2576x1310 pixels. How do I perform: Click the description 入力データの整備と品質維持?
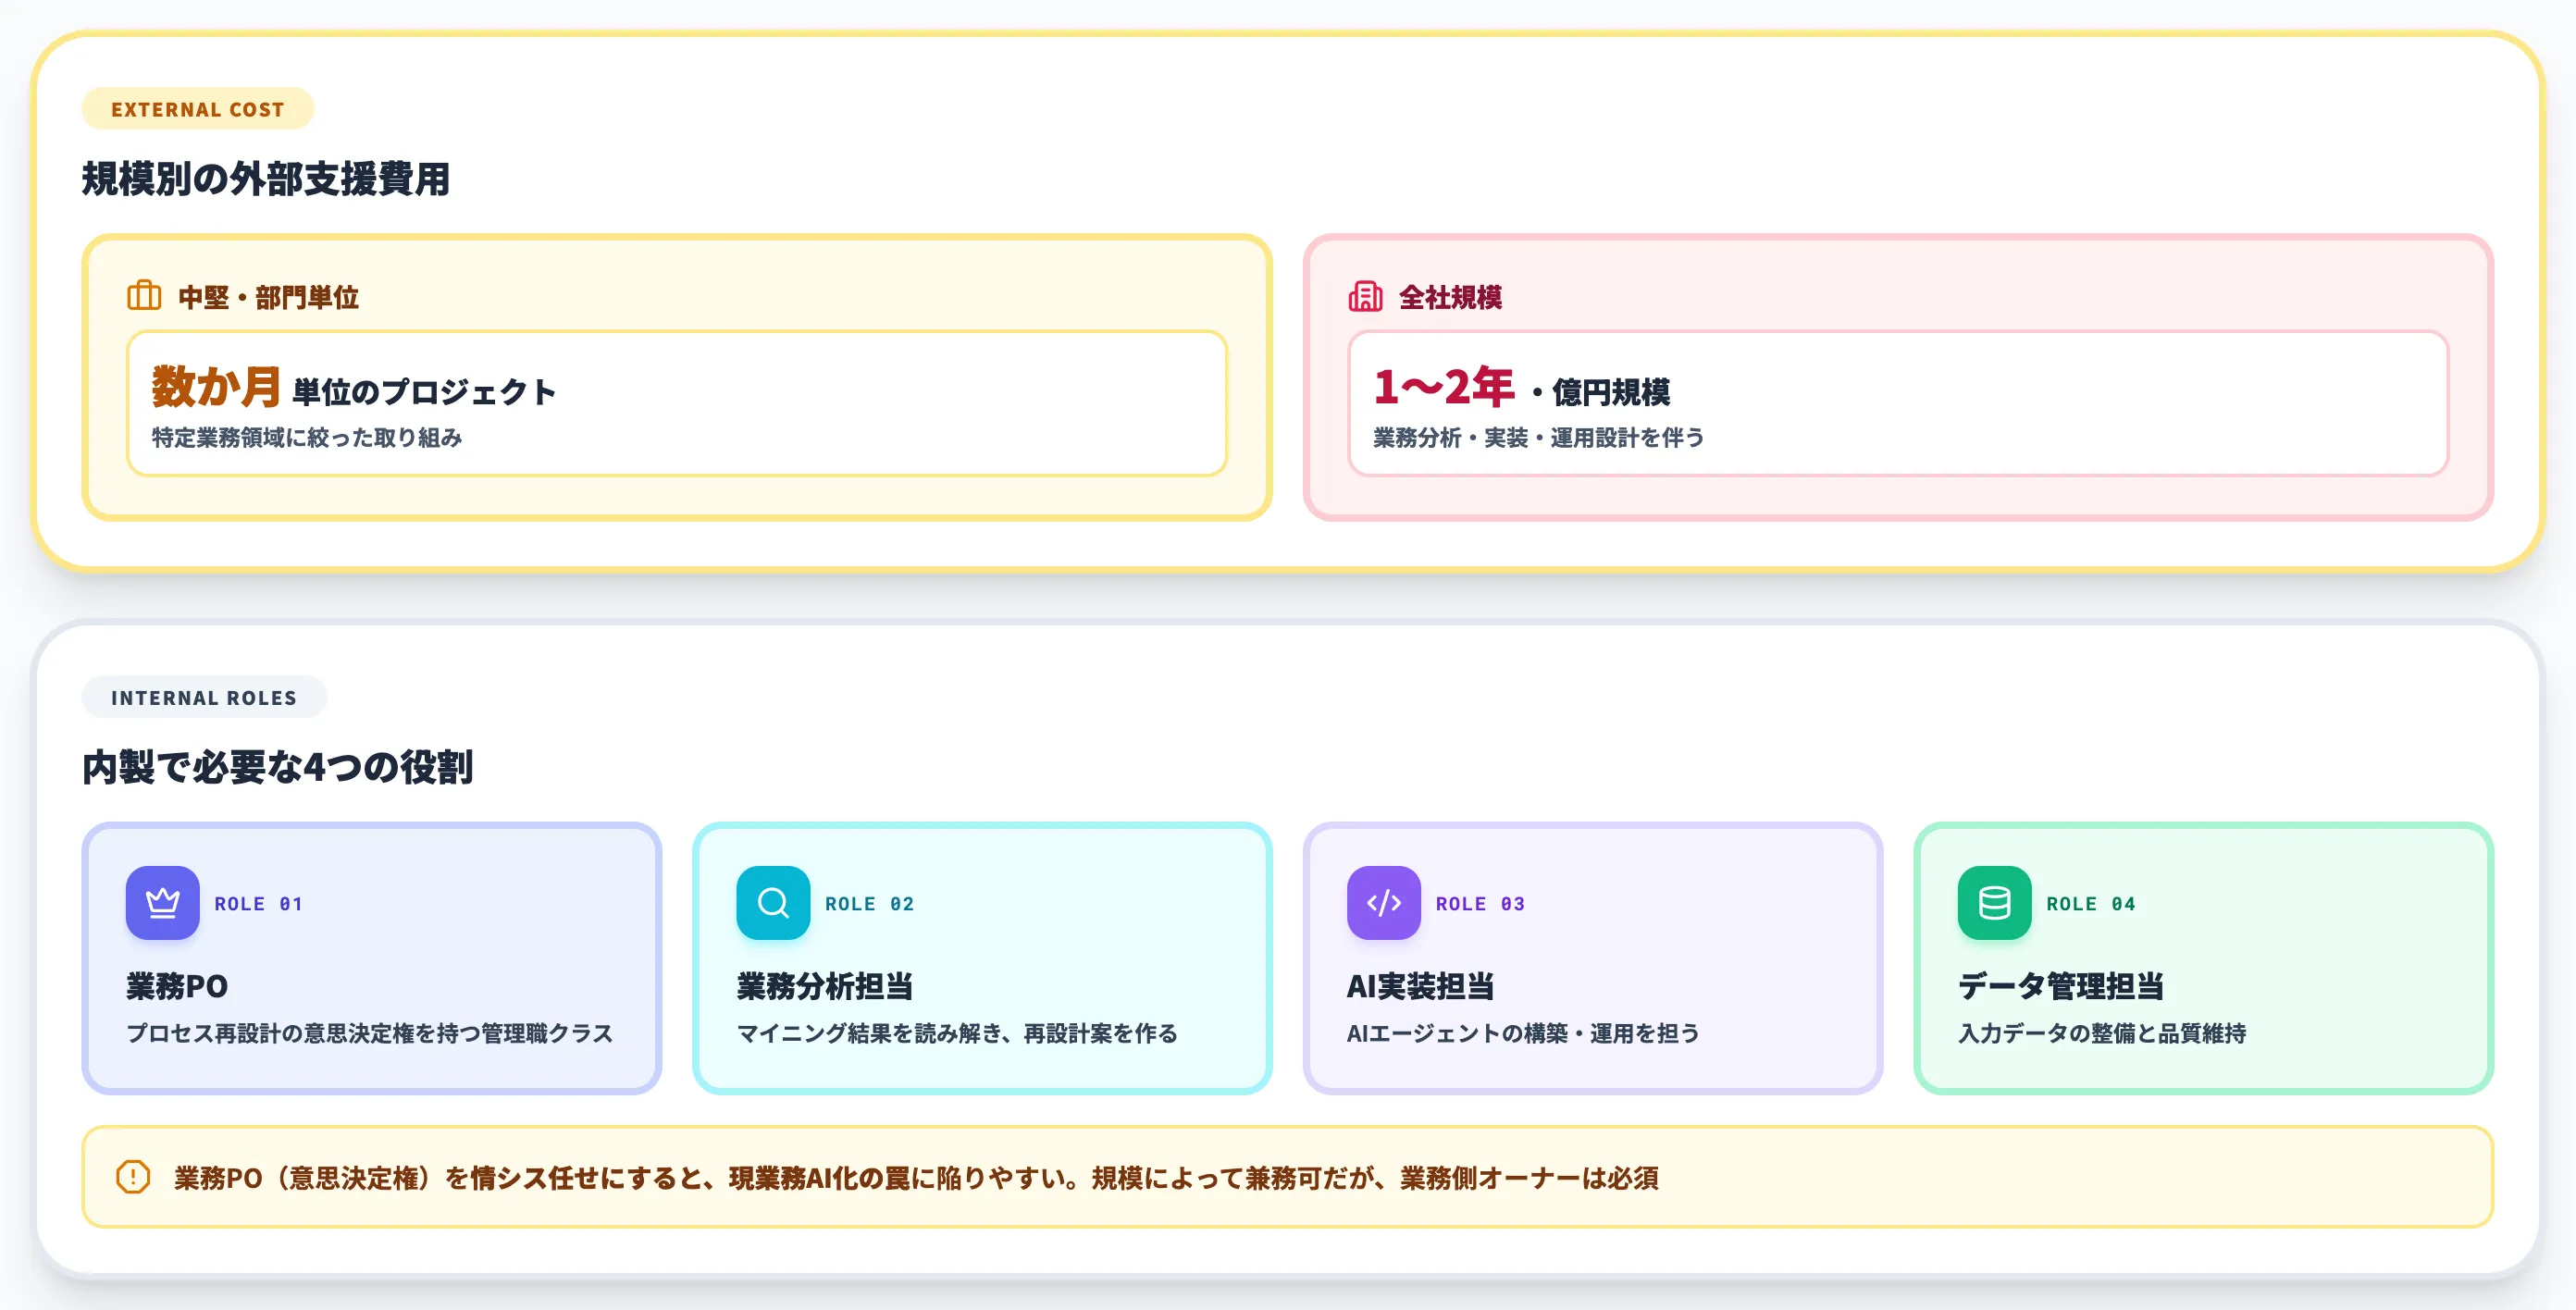[2102, 1033]
